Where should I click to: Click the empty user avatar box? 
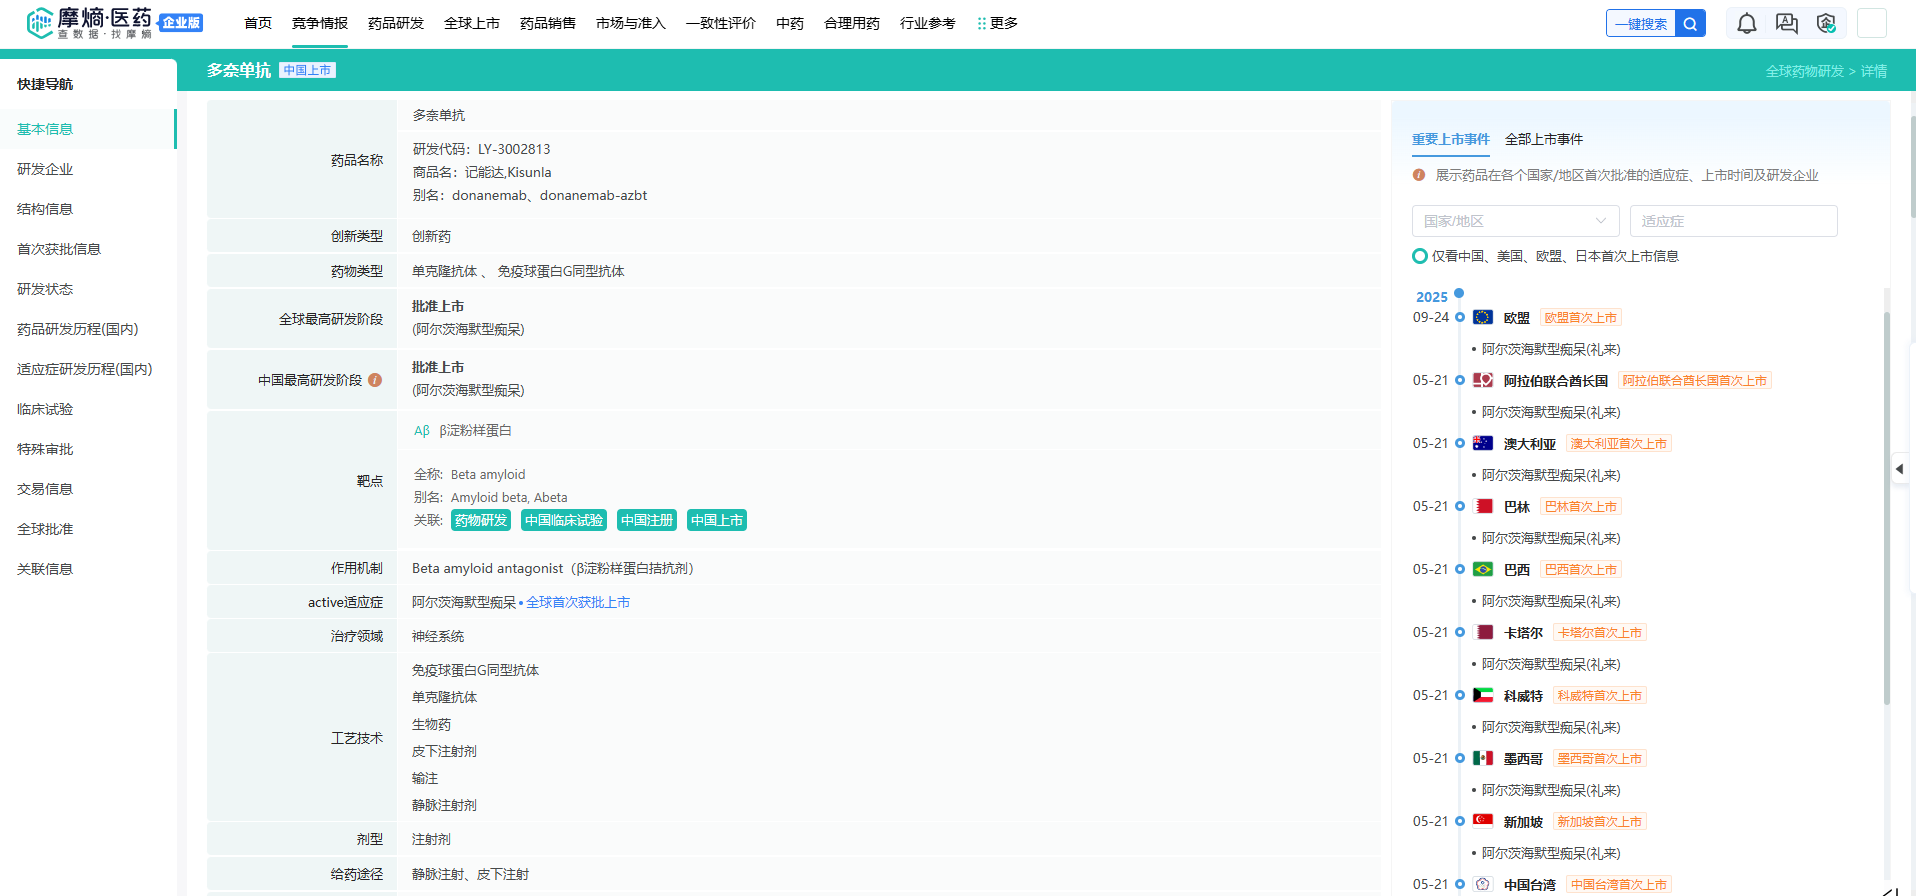(x=1872, y=24)
